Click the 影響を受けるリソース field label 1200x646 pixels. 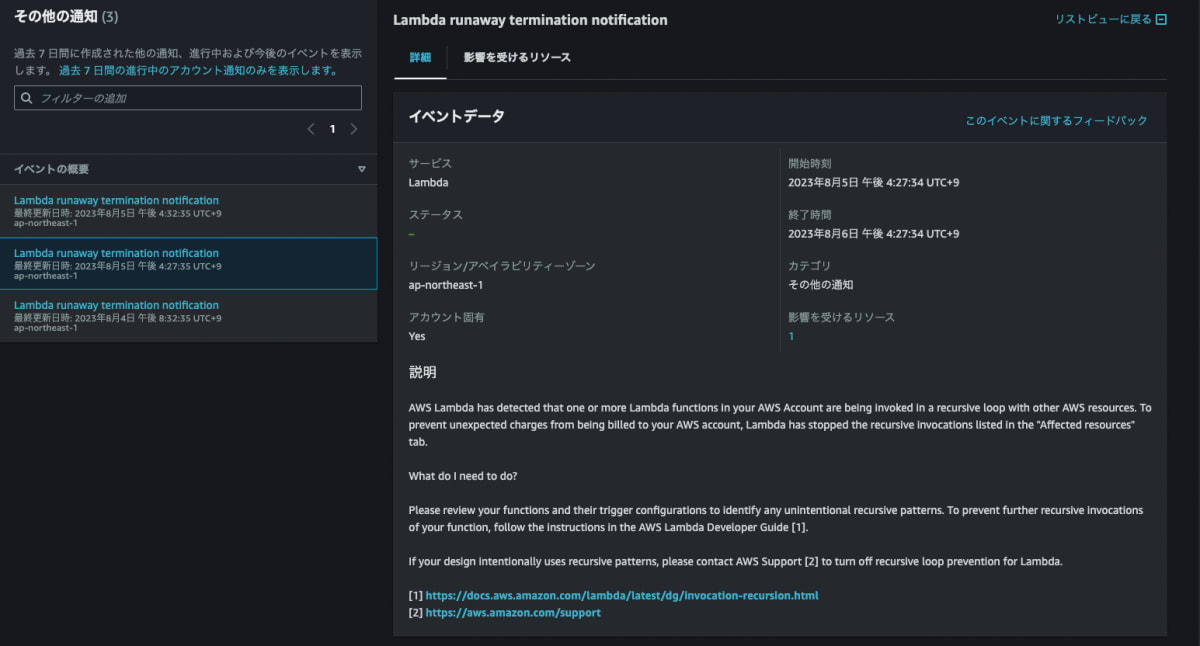click(x=841, y=317)
